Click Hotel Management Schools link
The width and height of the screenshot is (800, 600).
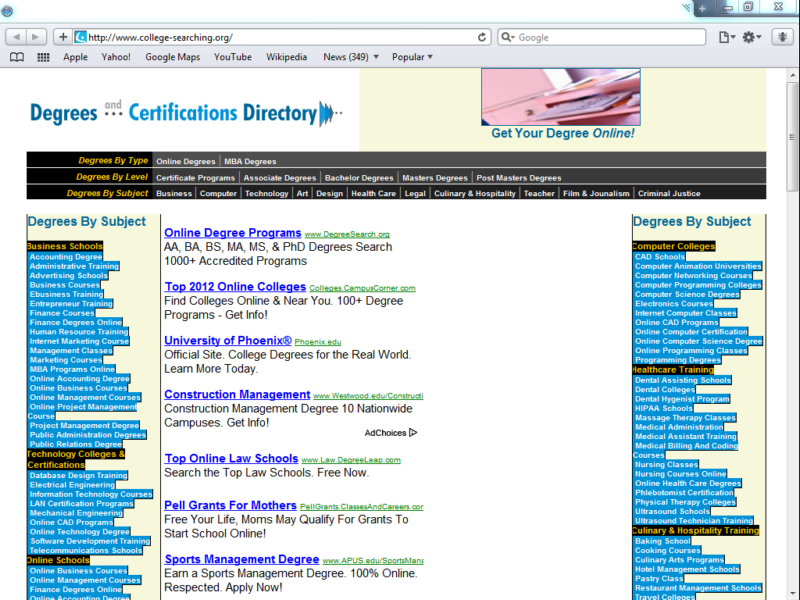pos(687,569)
